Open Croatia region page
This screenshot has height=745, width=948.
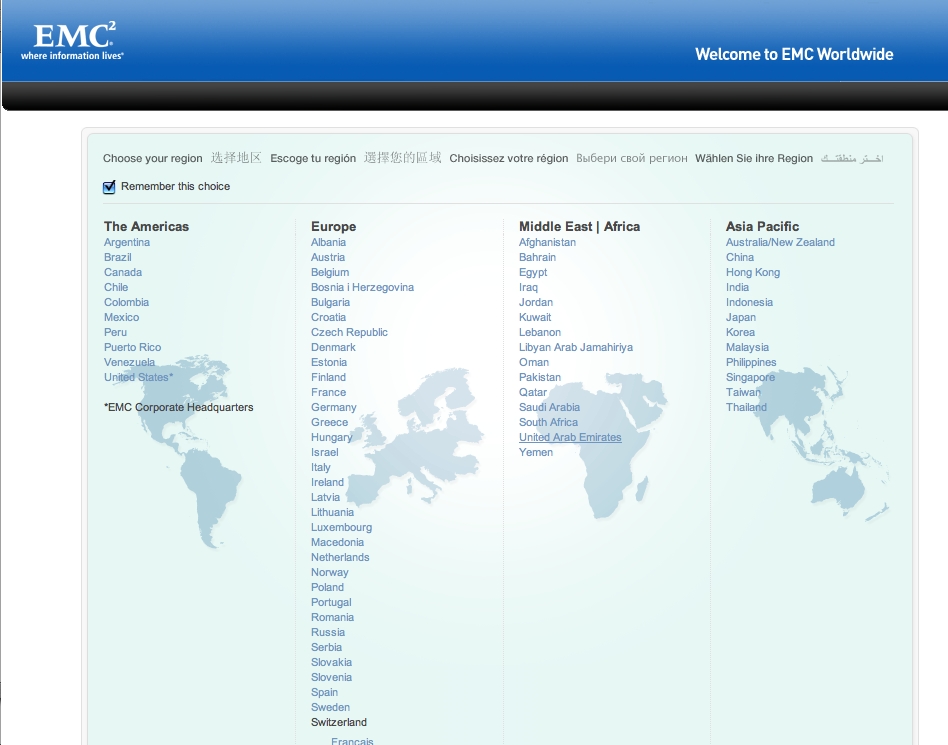click(x=328, y=317)
